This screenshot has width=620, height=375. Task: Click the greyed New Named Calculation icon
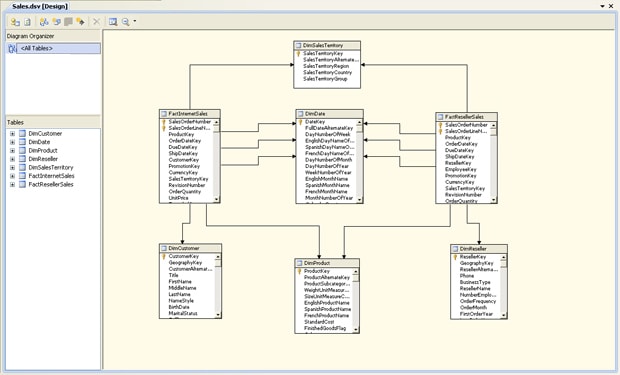[x=68, y=22]
